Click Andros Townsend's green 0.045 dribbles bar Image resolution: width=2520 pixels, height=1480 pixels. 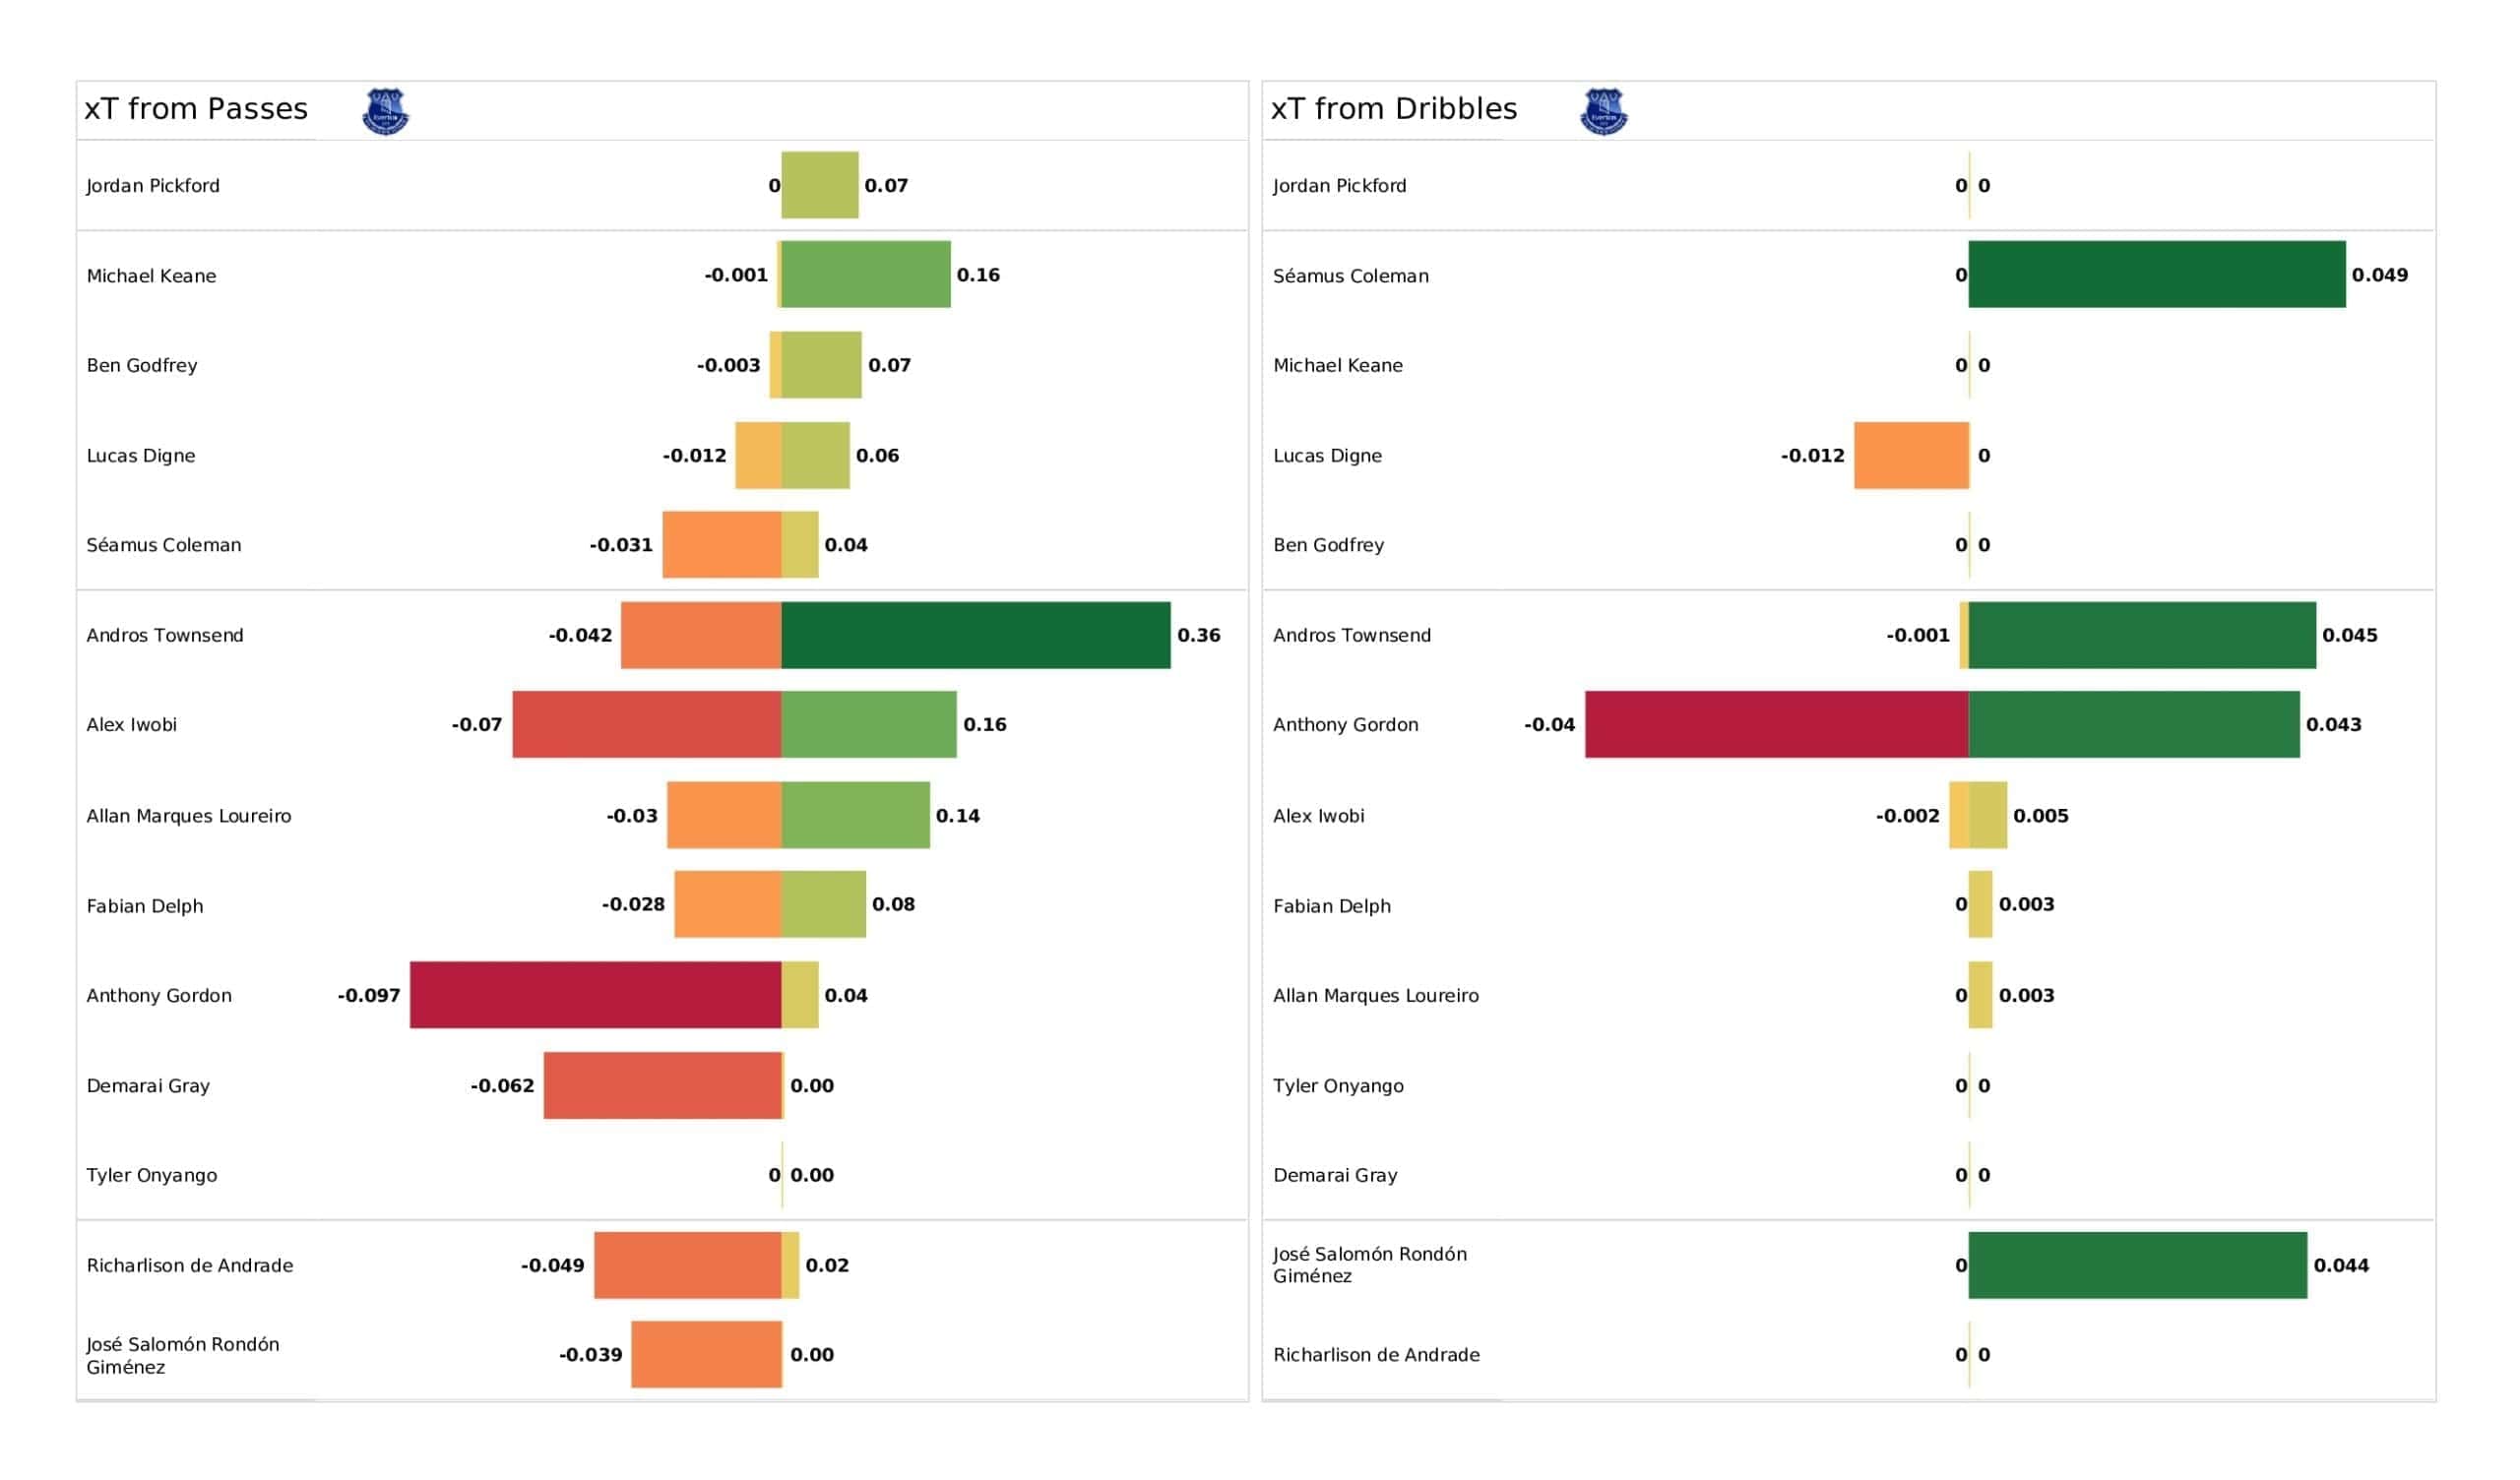(x=2141, y=635)
